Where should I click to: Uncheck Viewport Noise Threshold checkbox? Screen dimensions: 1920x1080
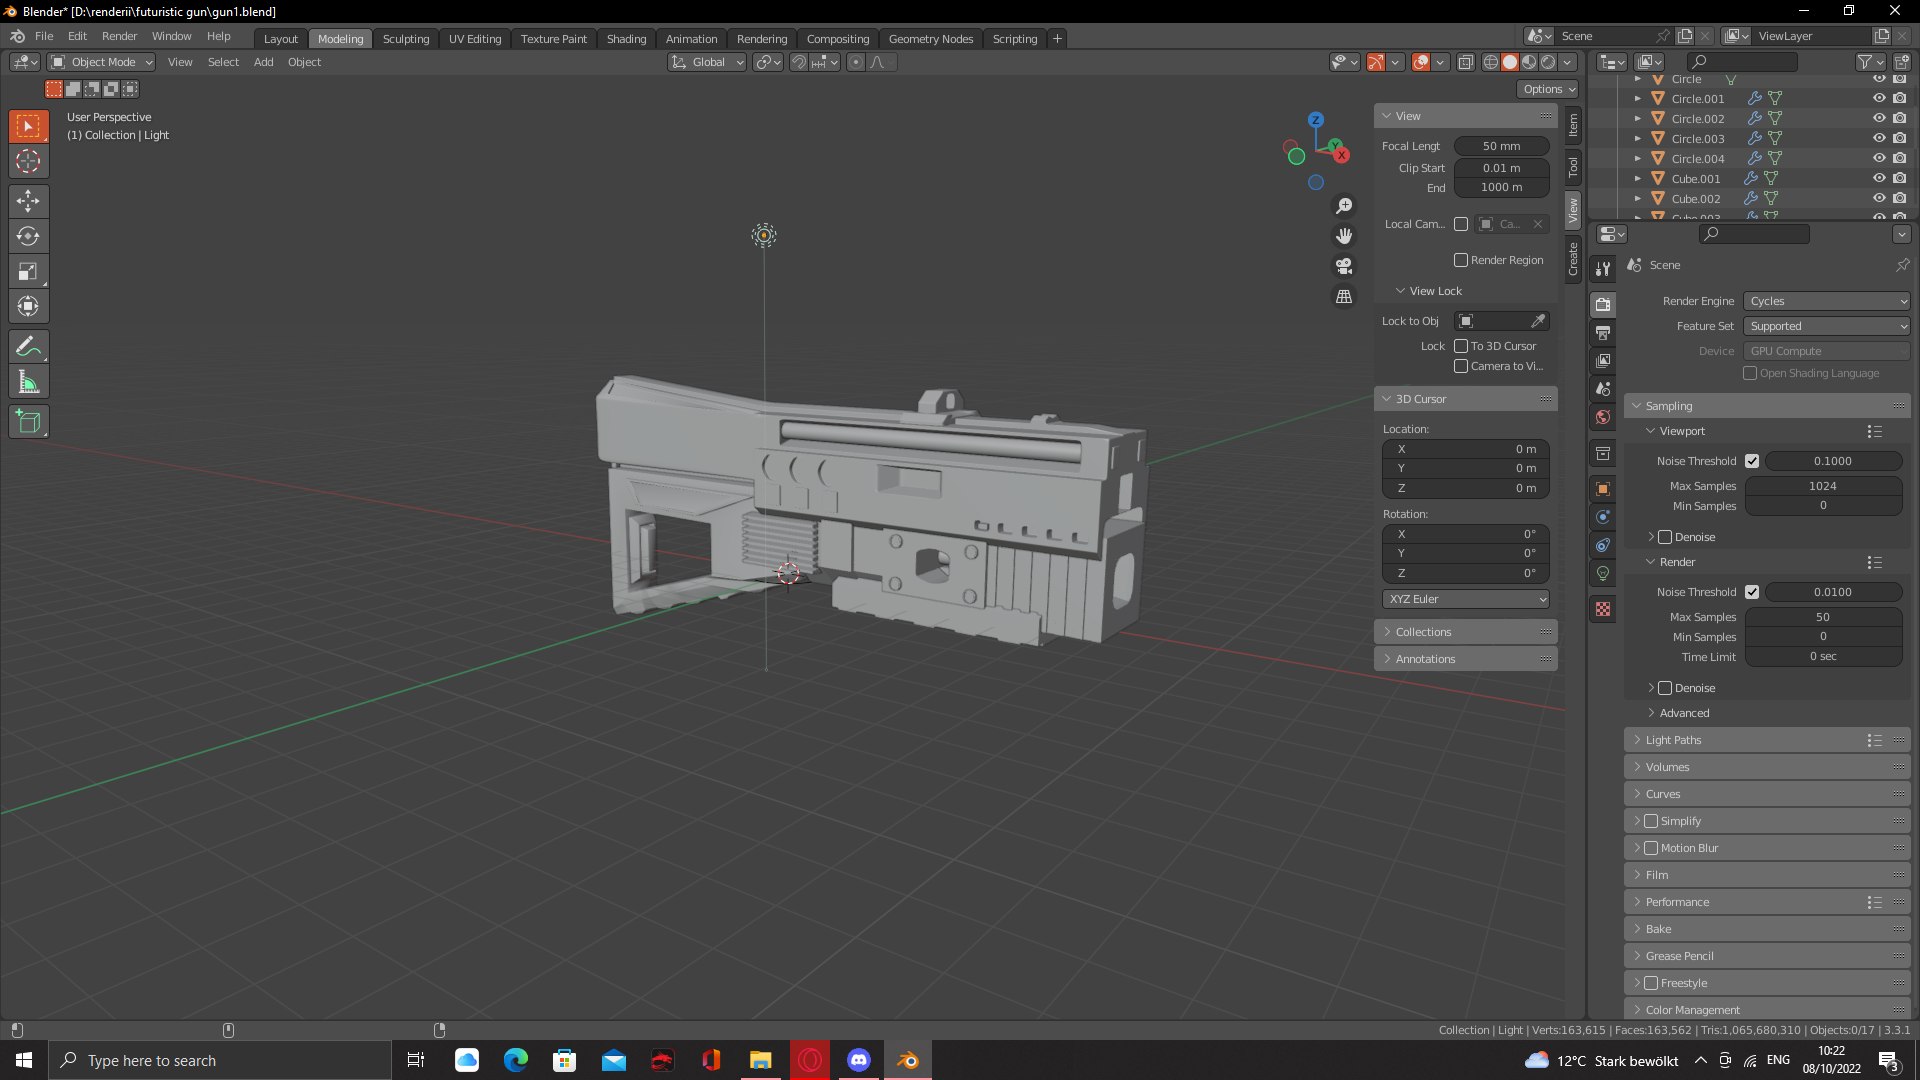[1752, 461]
